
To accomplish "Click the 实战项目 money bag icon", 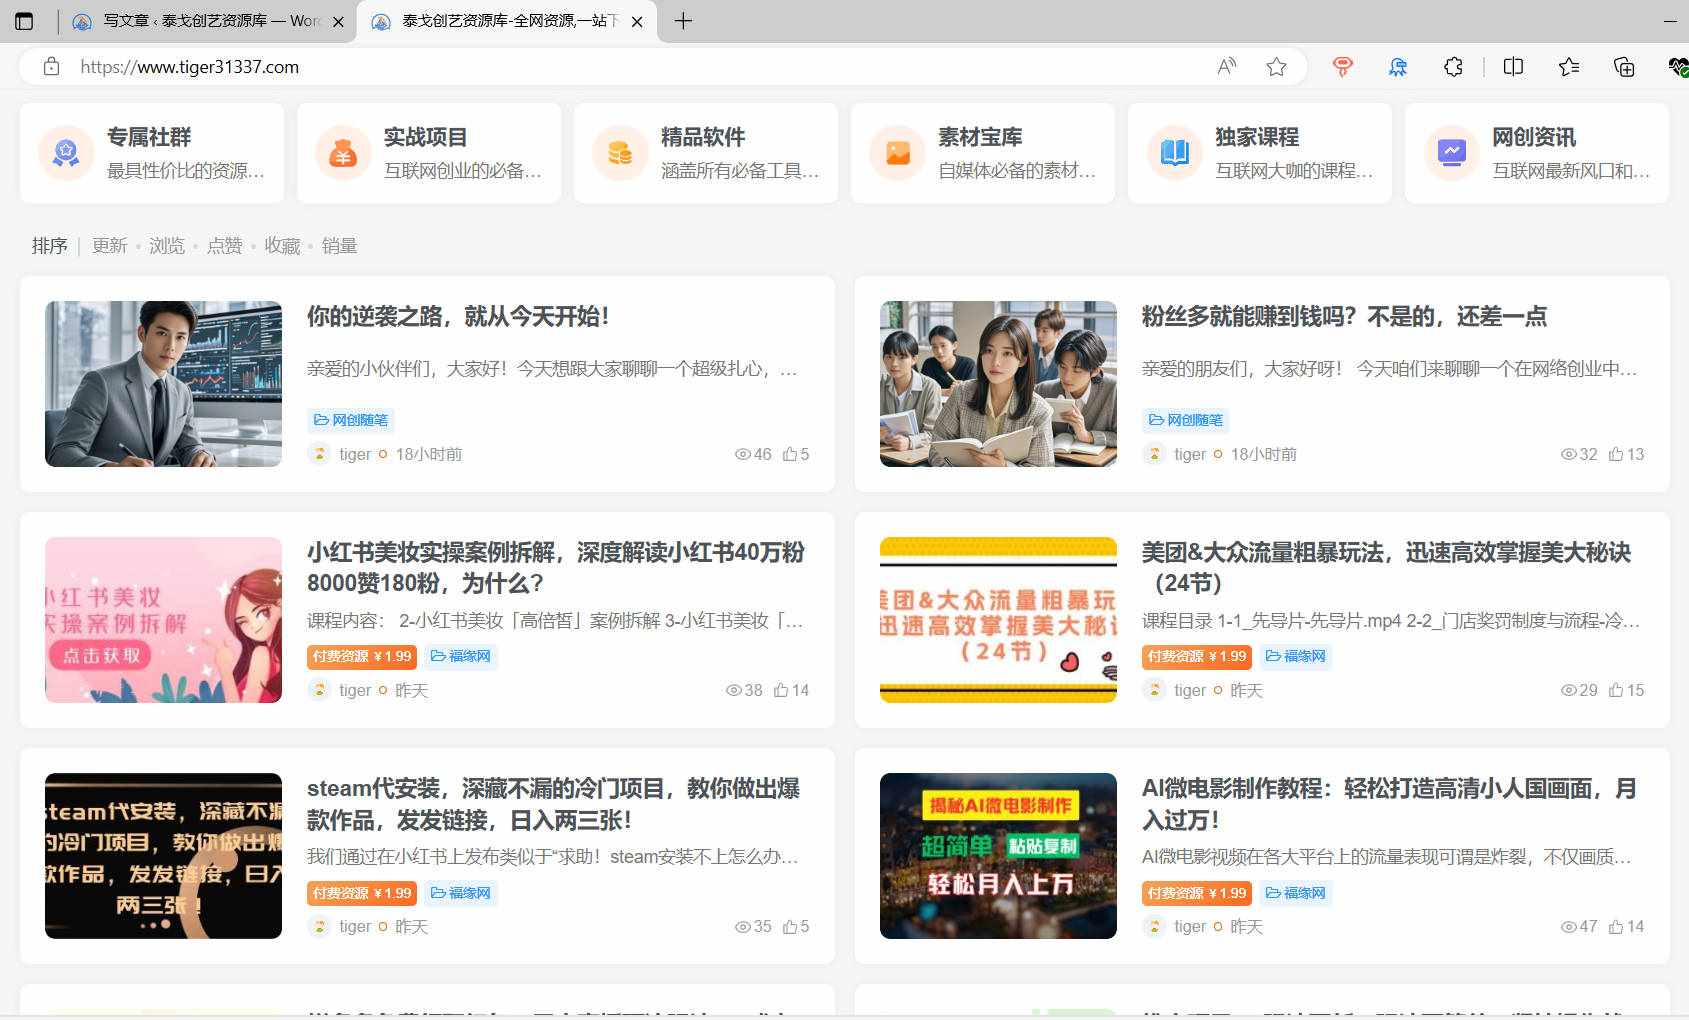I will click(343, 153).
